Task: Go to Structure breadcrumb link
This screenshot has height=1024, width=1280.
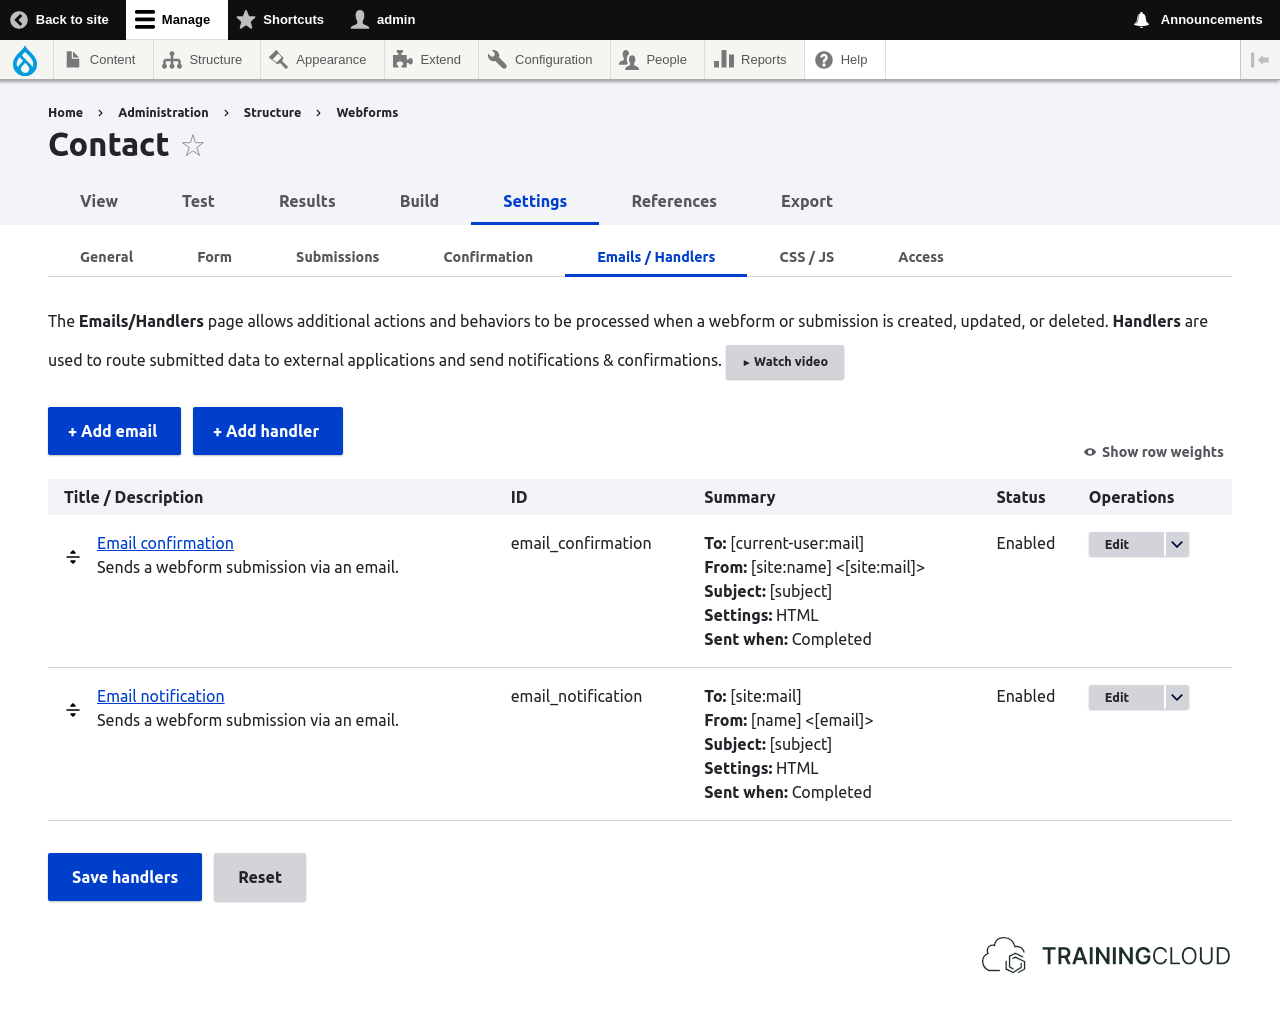Action: (x=272, y=113)
